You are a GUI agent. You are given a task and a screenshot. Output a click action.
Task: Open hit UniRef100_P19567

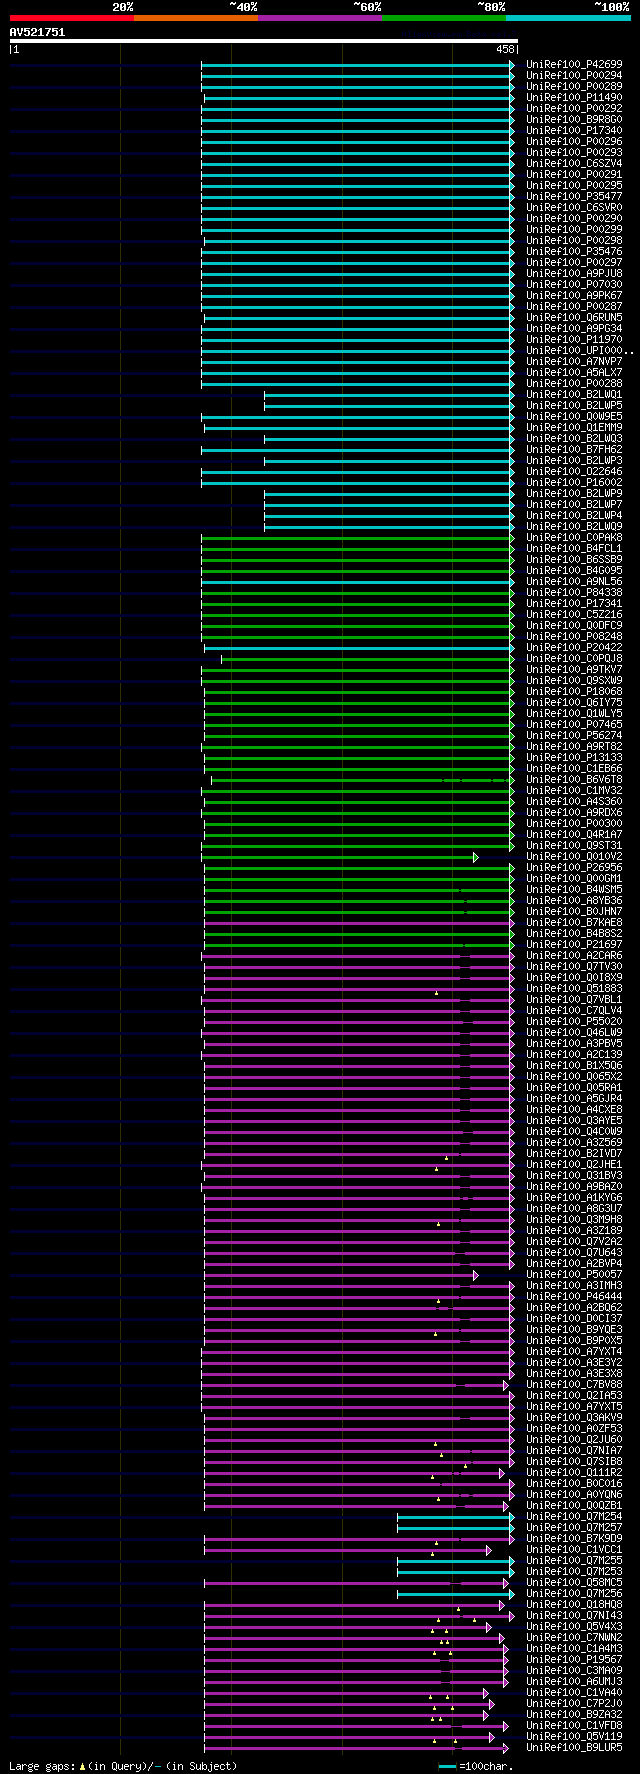[x=574, y=1660]
